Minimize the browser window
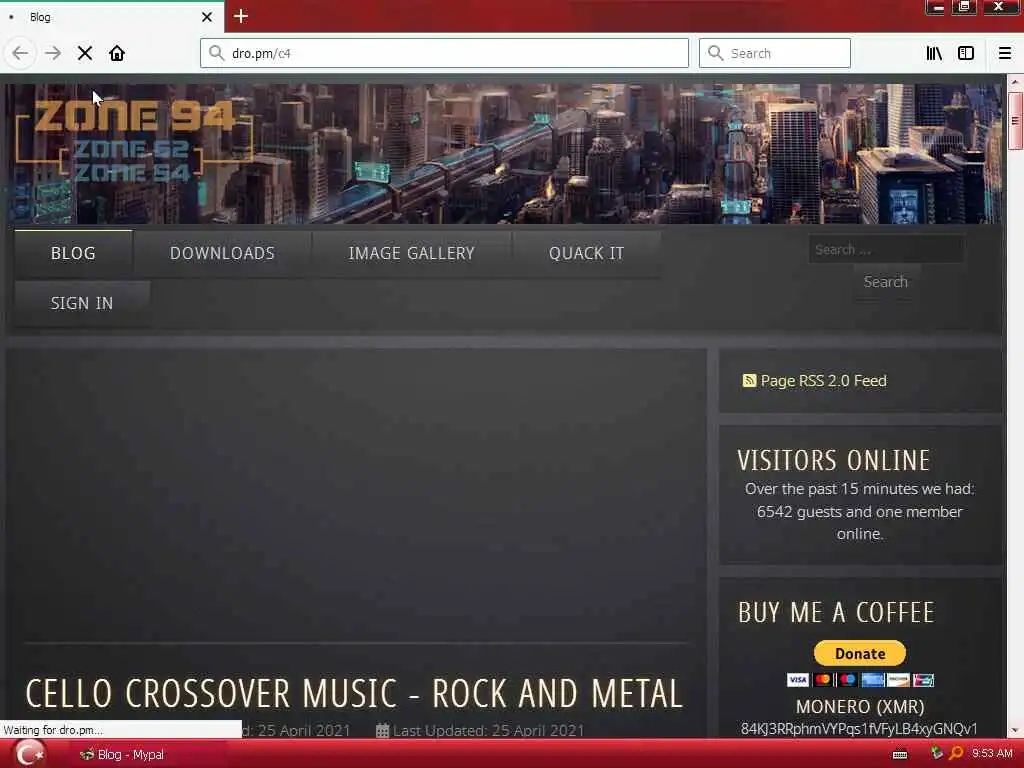 click(936, 7)
